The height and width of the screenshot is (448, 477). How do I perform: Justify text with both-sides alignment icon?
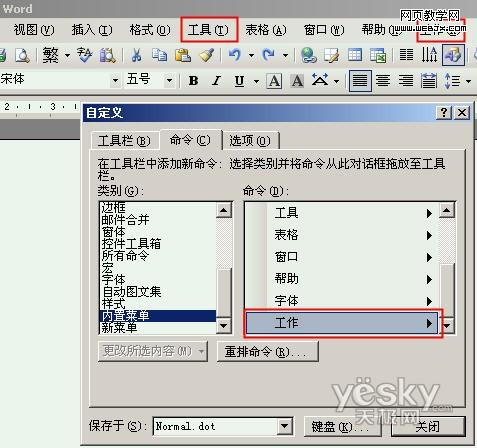[360, 81]
